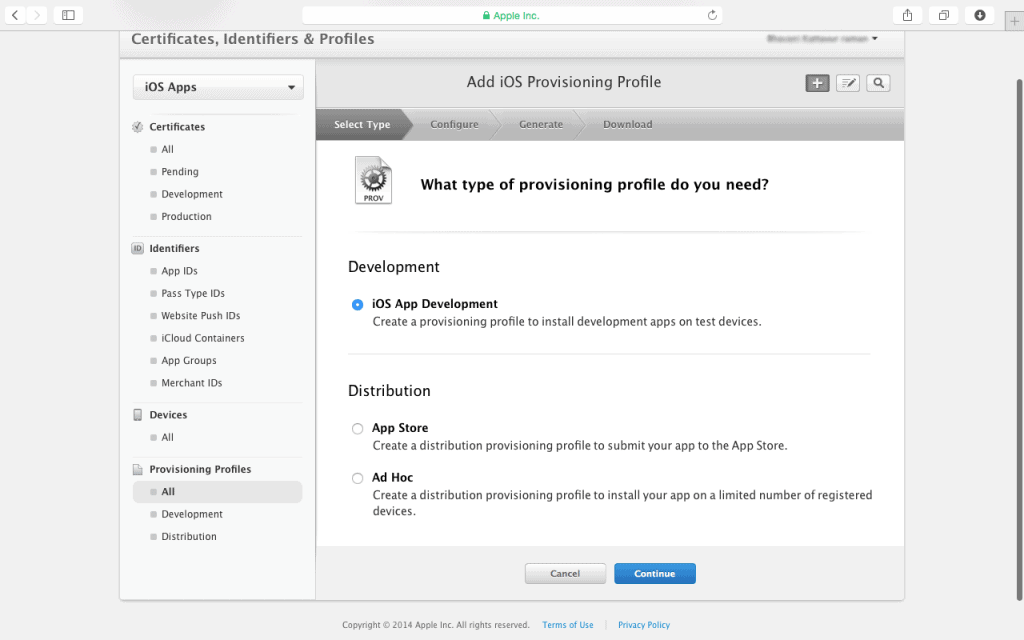Click the Cancel button
Screen dimensions: 1024x640
(565, 573)
